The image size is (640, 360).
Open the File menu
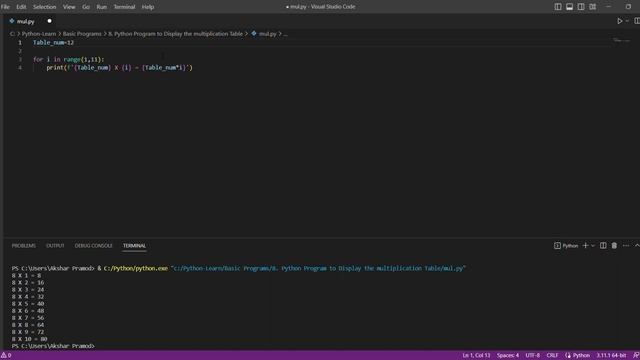(5, 7)
